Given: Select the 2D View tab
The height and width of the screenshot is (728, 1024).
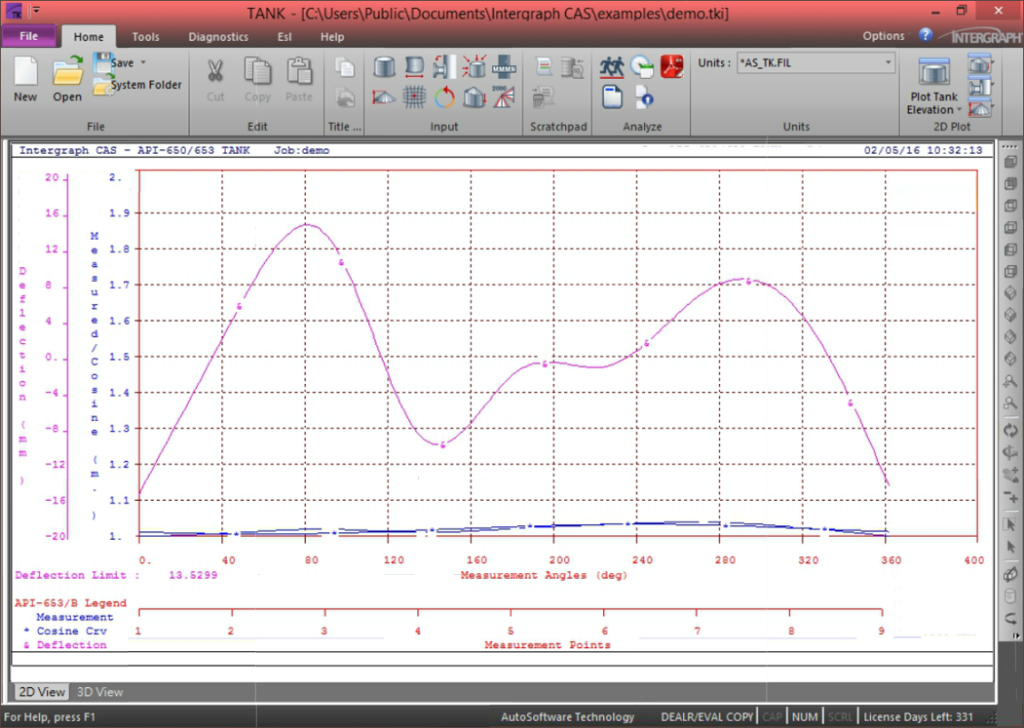Looking at the screenshot, I should (42, 692).
